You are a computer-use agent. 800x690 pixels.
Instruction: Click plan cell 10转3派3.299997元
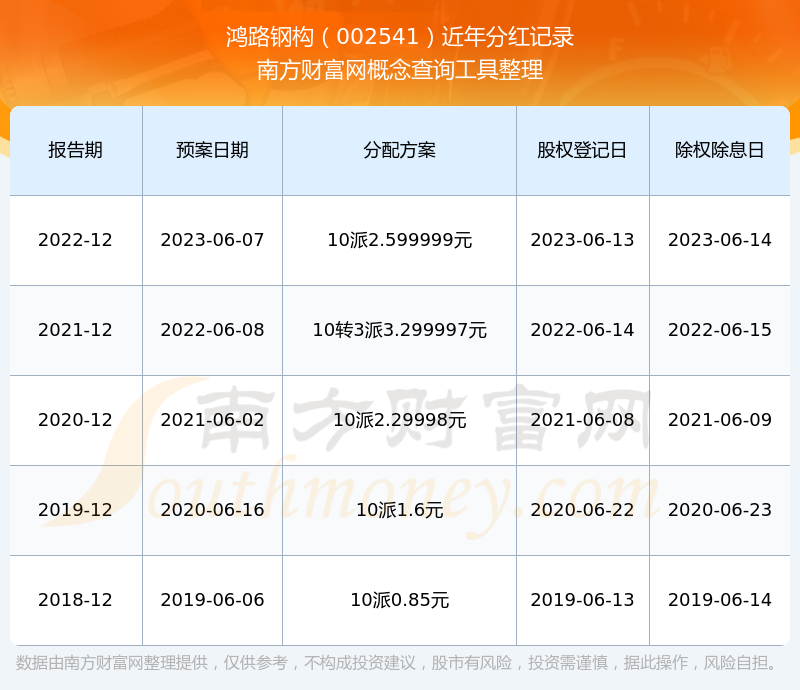[x=399, y=330]
